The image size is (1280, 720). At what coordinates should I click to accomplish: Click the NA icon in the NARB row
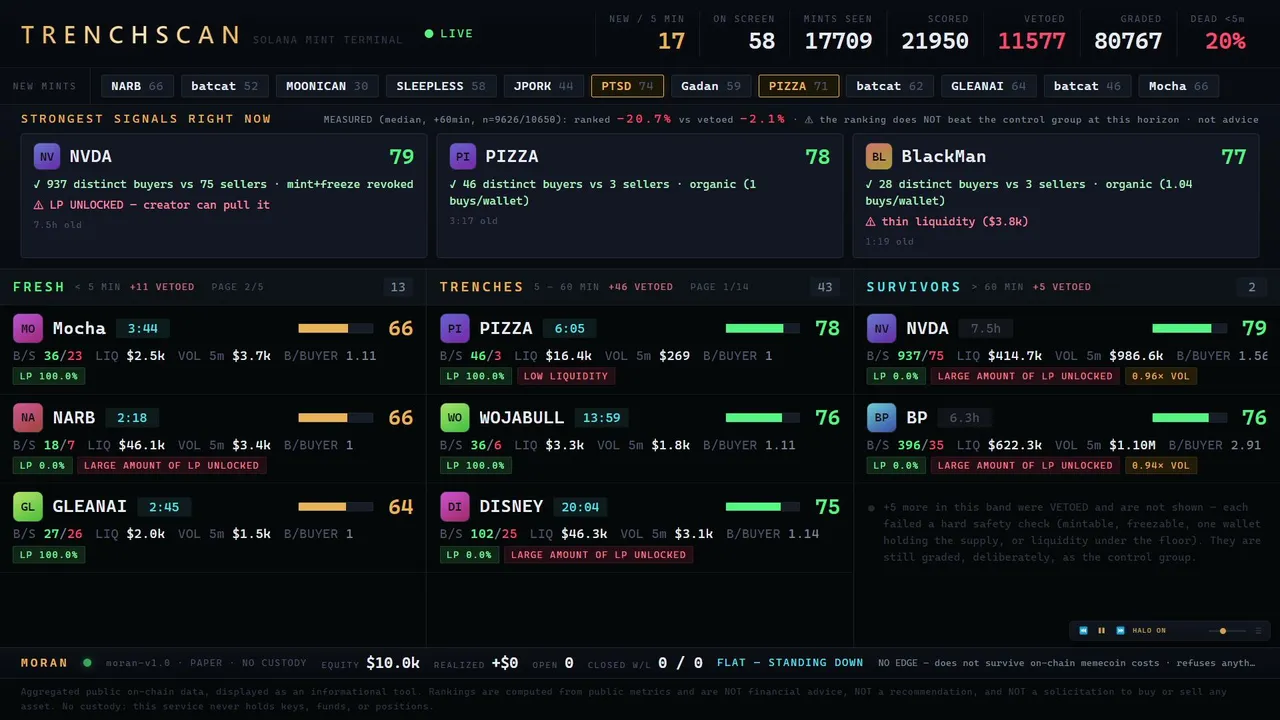28,418
